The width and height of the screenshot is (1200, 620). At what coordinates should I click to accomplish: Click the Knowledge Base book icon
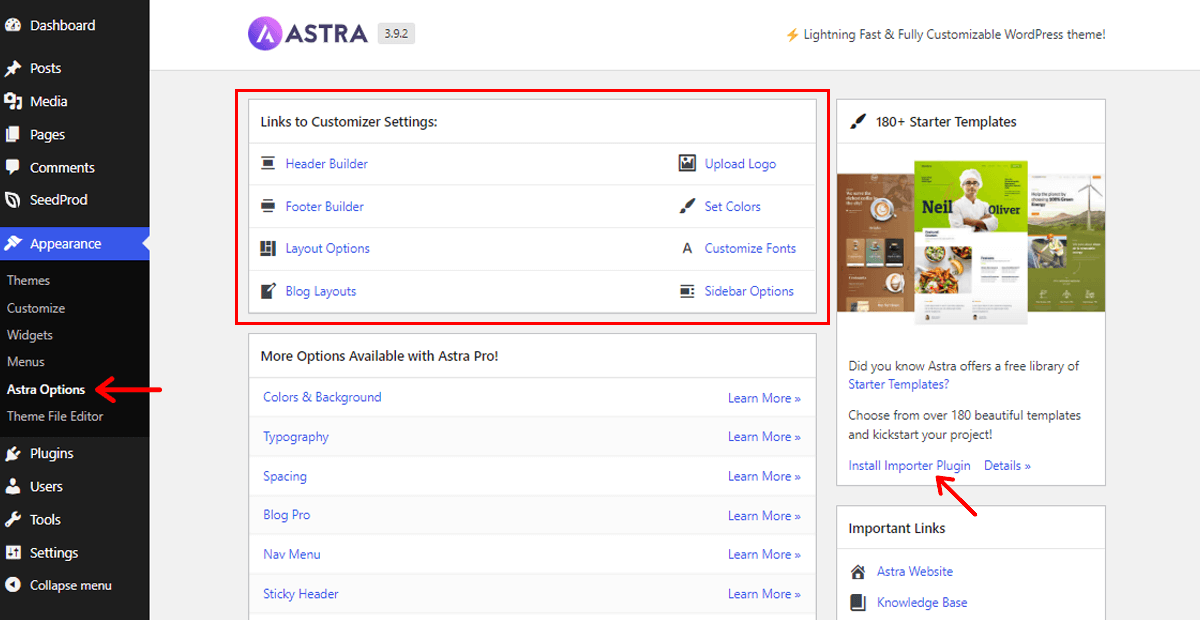[x=857, y=602]
